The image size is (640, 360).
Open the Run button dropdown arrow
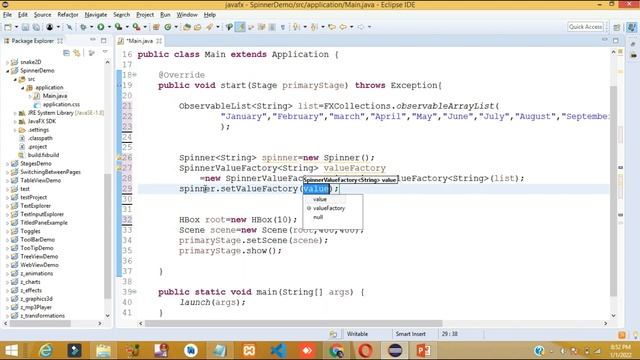(109, 27)
